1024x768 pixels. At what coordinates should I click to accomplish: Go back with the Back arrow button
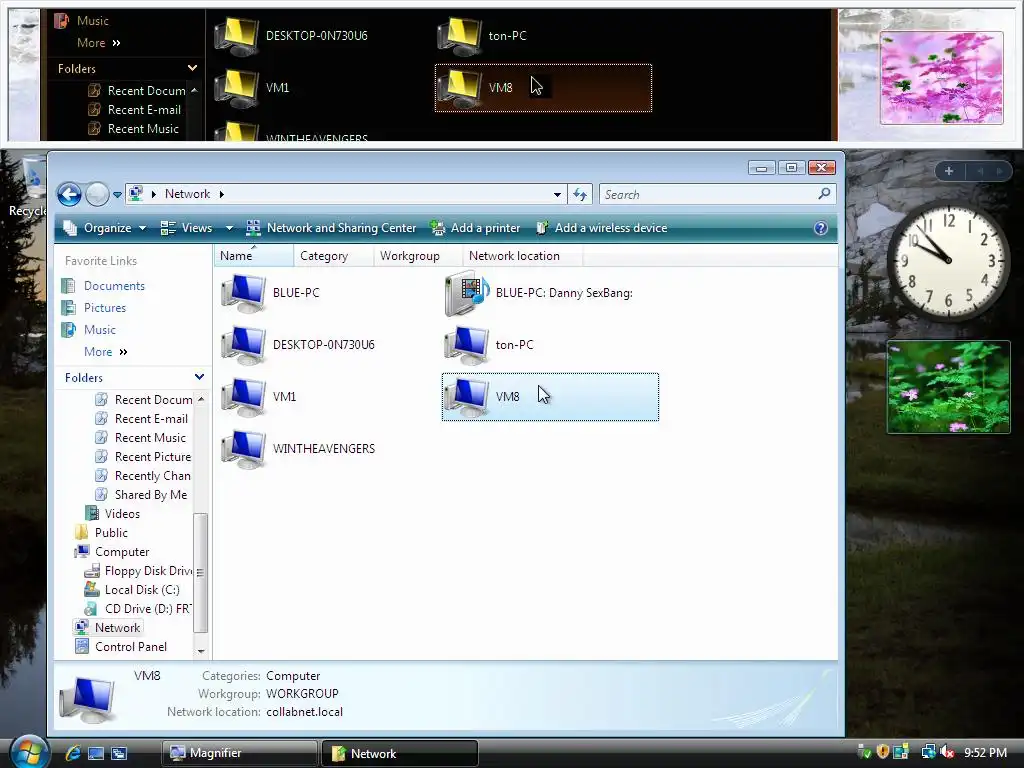click(69, 194)
